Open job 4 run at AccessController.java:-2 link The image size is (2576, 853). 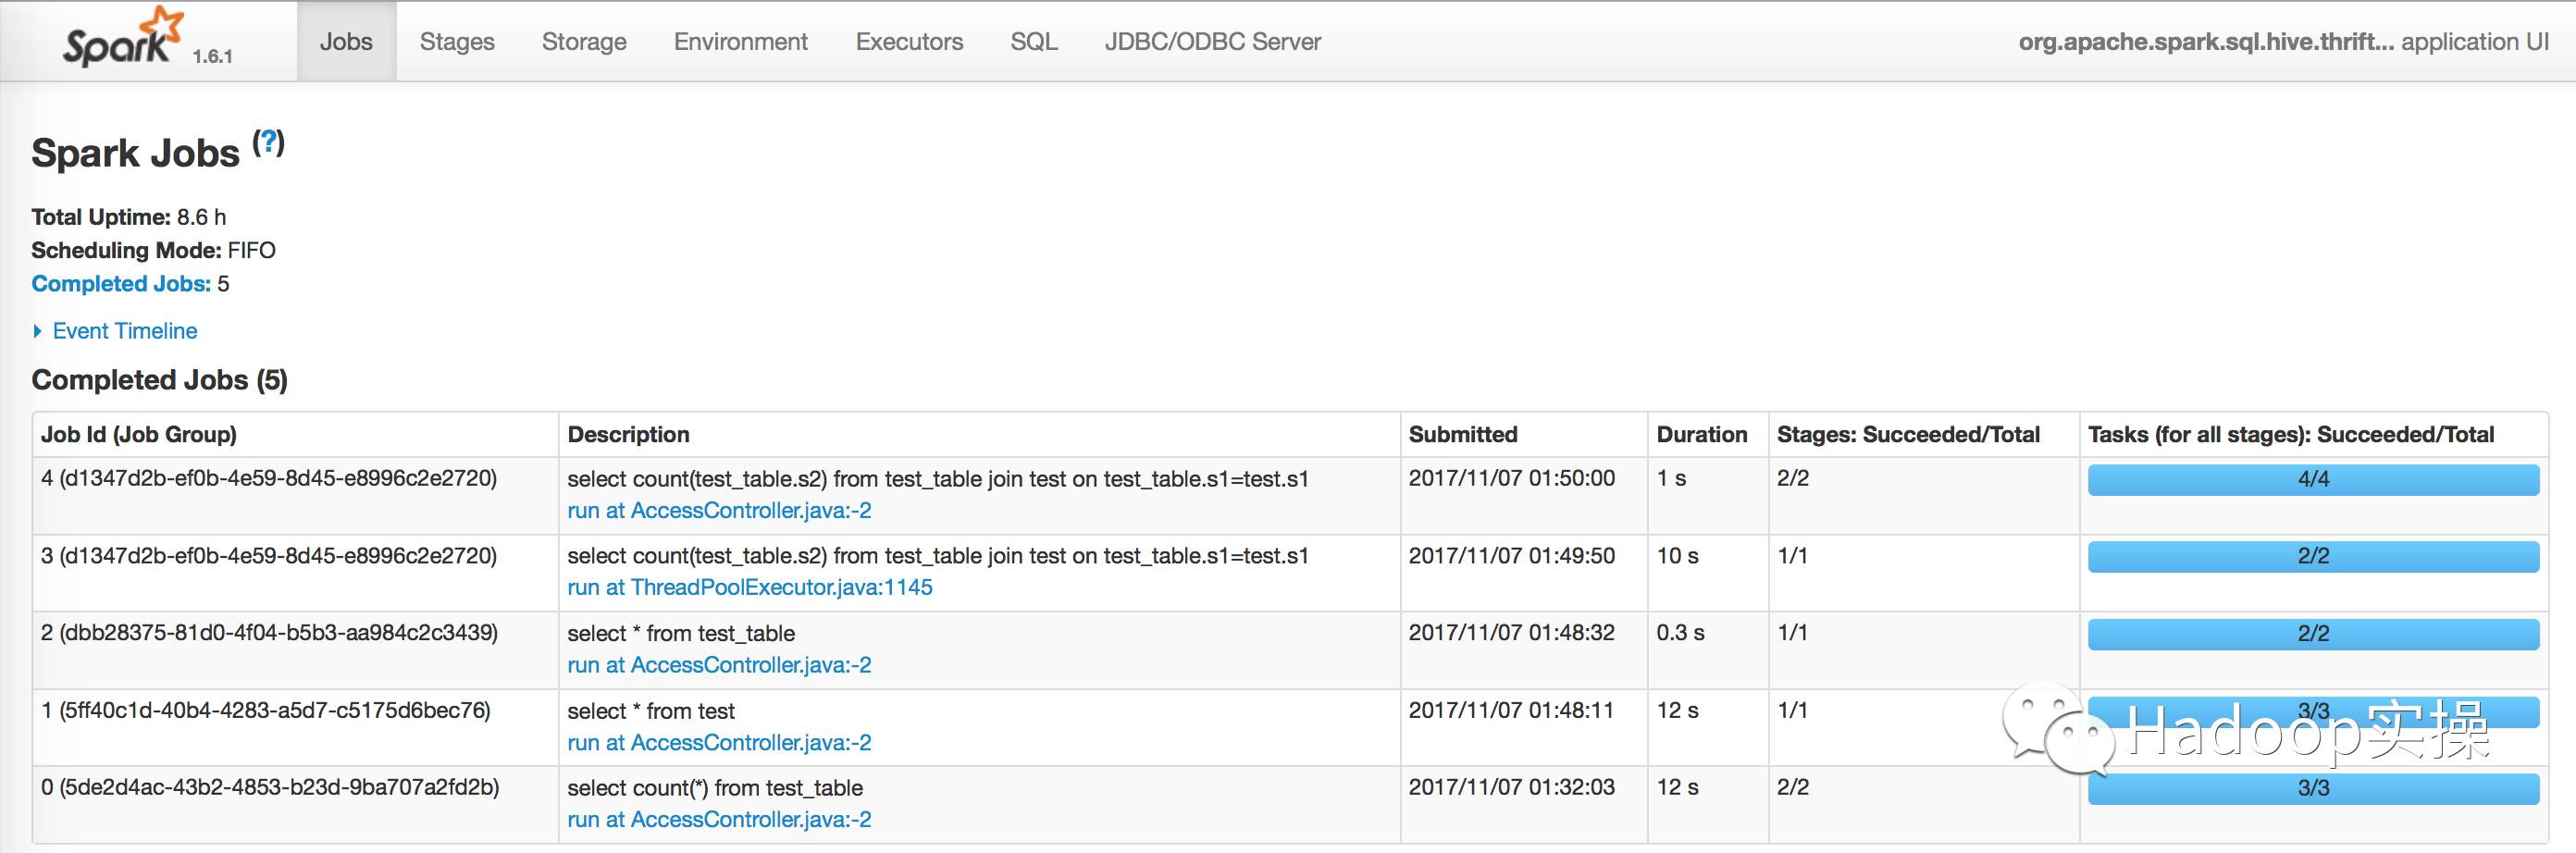719,510
